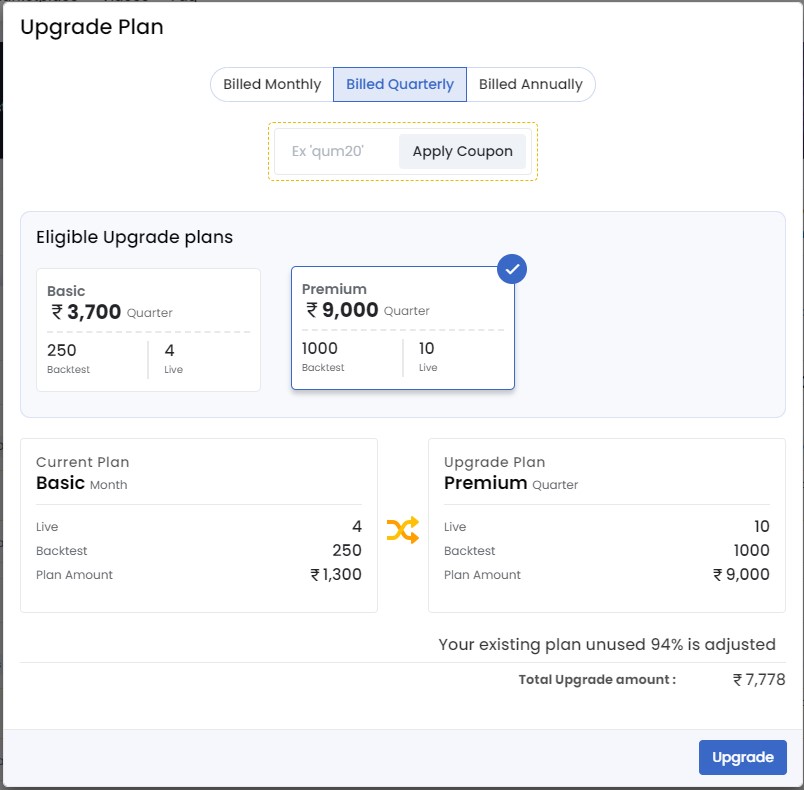Click the blue checkmark badge on Premium

pos(512,269)
